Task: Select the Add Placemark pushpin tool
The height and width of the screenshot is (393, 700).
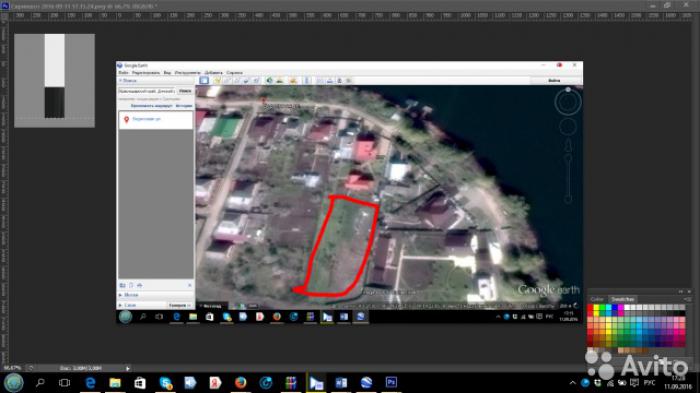Action: point(217,80)
